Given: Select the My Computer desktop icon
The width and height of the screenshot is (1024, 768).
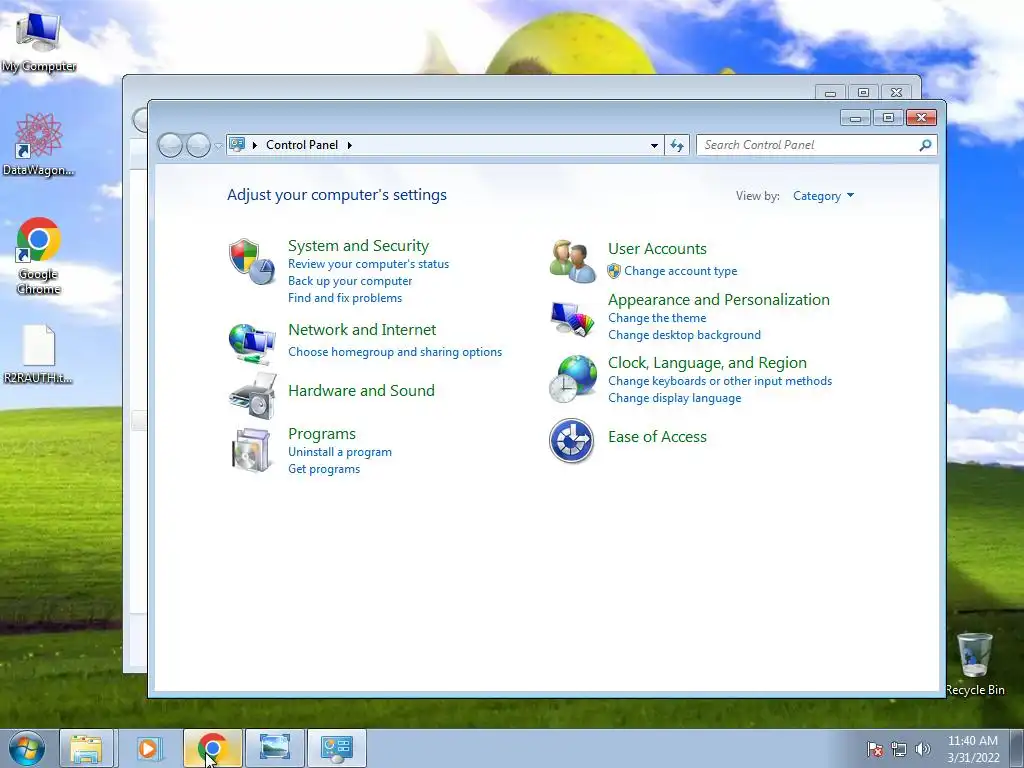Looking at the screenshot, I should [x=39, y=42].
